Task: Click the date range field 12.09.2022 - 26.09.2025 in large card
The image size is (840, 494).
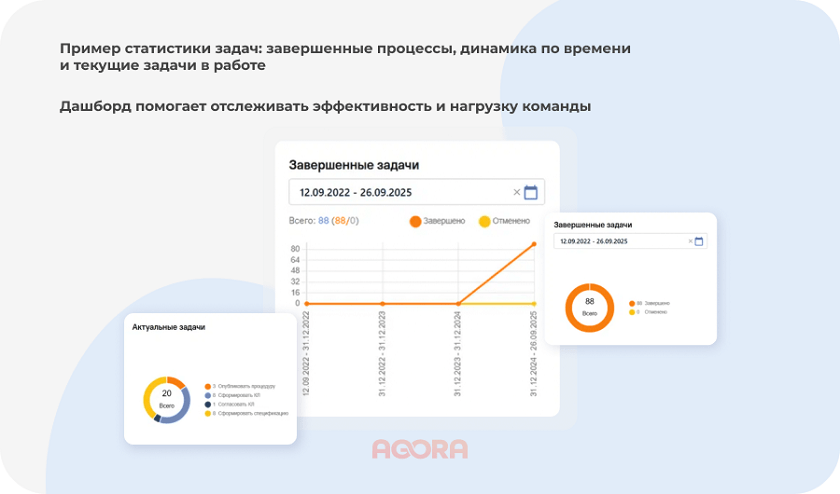Action: (x=400, y=192)
